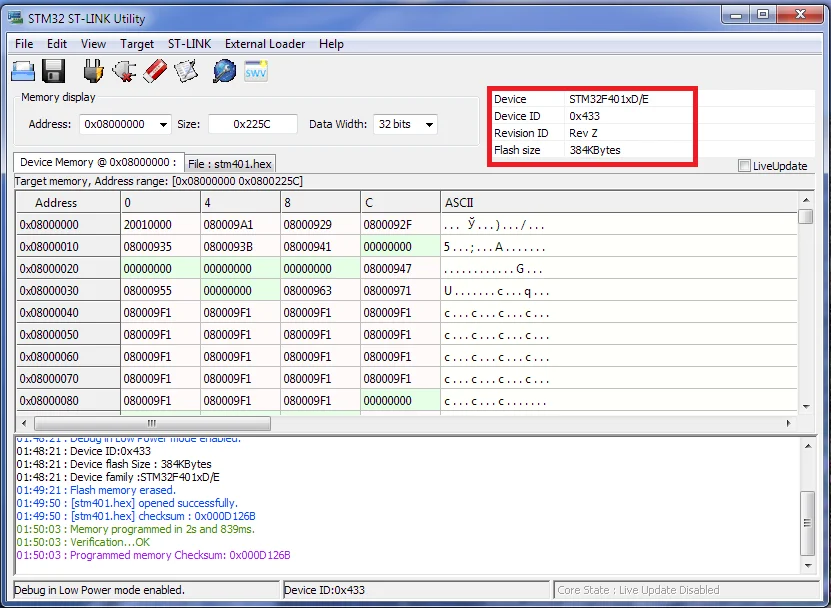Select cell 08000963
Viewport: 831px width, 608px height.
pos(320,291)
